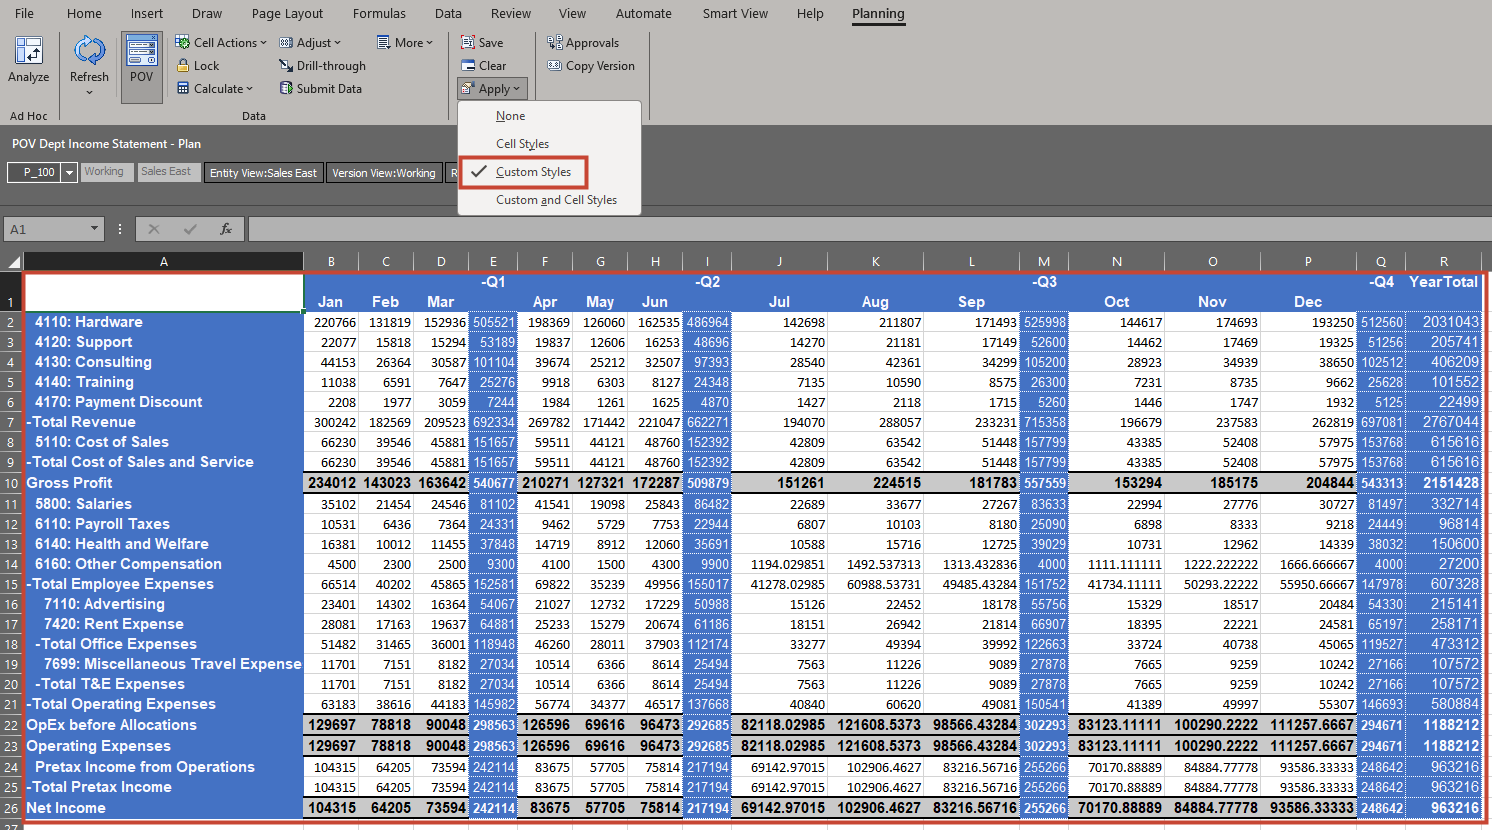1492x830 pixels.
Task: Switch to the Home tab
Action: pyautogui.click(x=84, y=13)
